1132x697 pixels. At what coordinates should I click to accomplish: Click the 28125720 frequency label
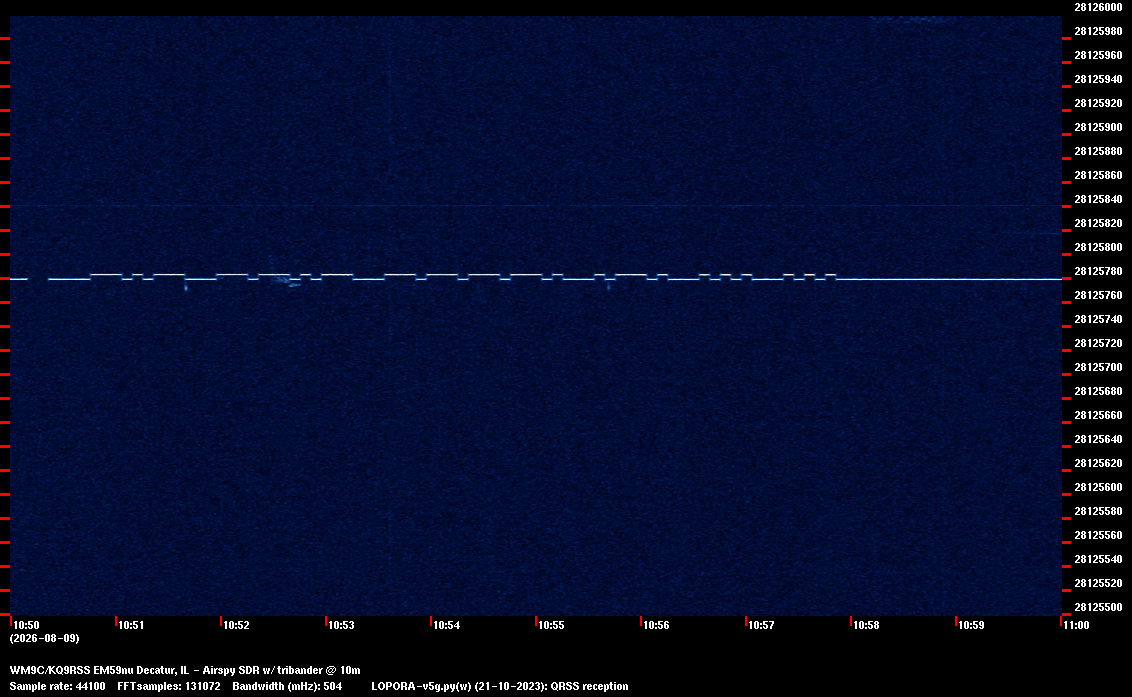1098,343
